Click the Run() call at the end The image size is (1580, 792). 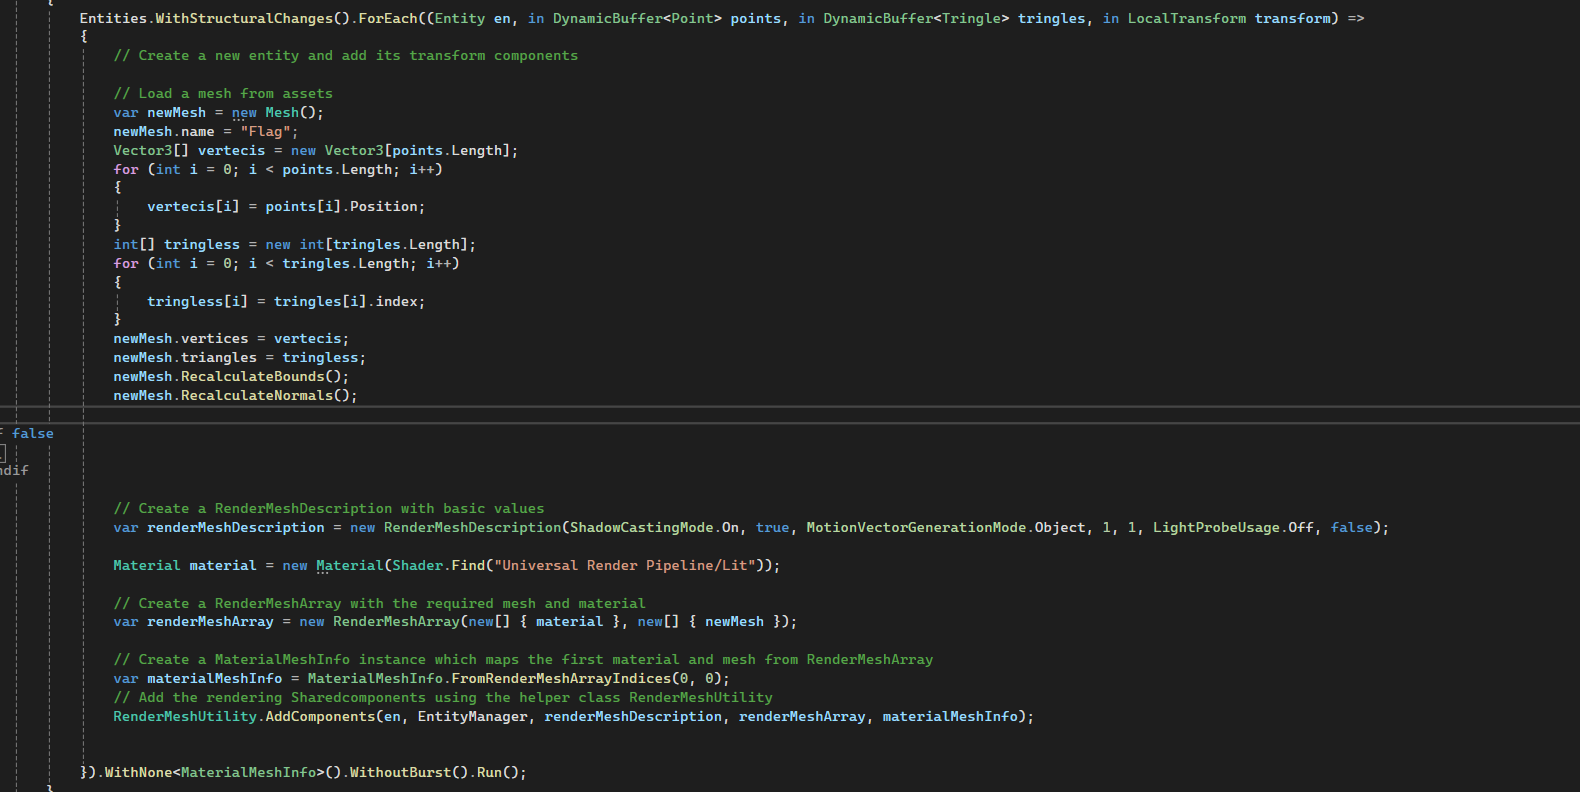(498, 773)
